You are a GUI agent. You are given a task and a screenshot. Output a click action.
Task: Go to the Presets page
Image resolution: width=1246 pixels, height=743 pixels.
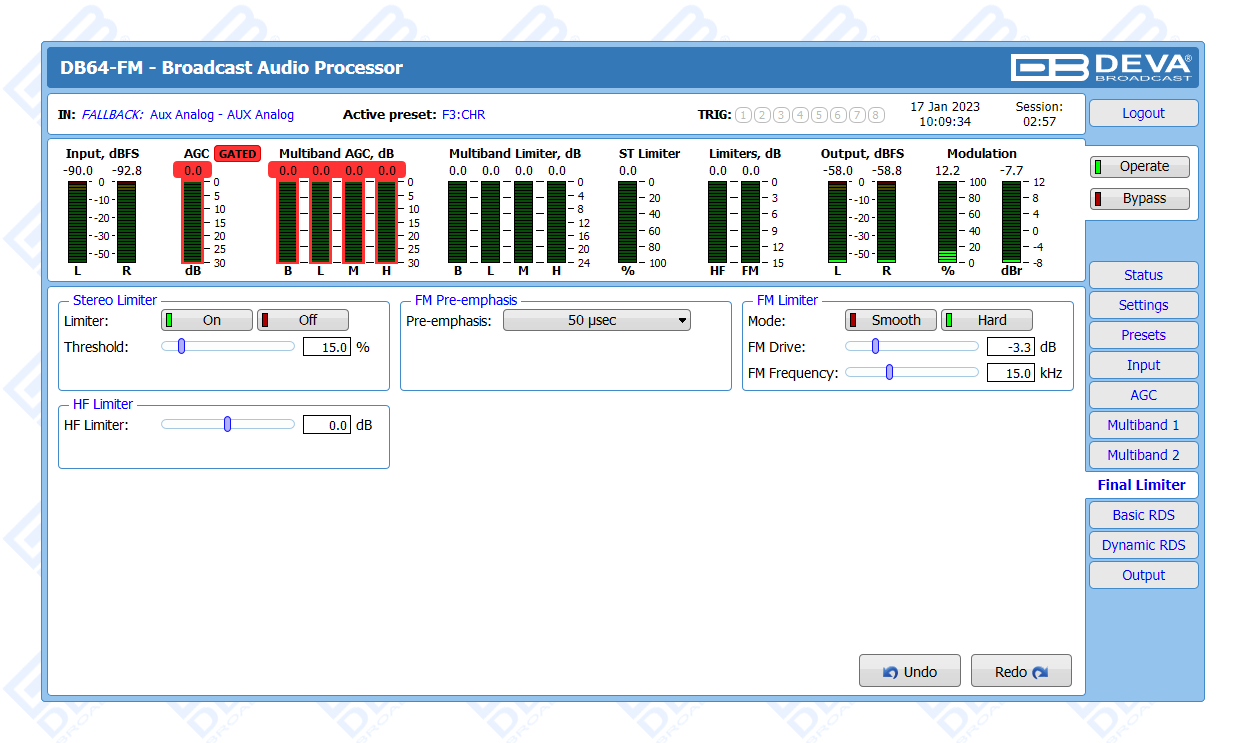coord(1143,335)
